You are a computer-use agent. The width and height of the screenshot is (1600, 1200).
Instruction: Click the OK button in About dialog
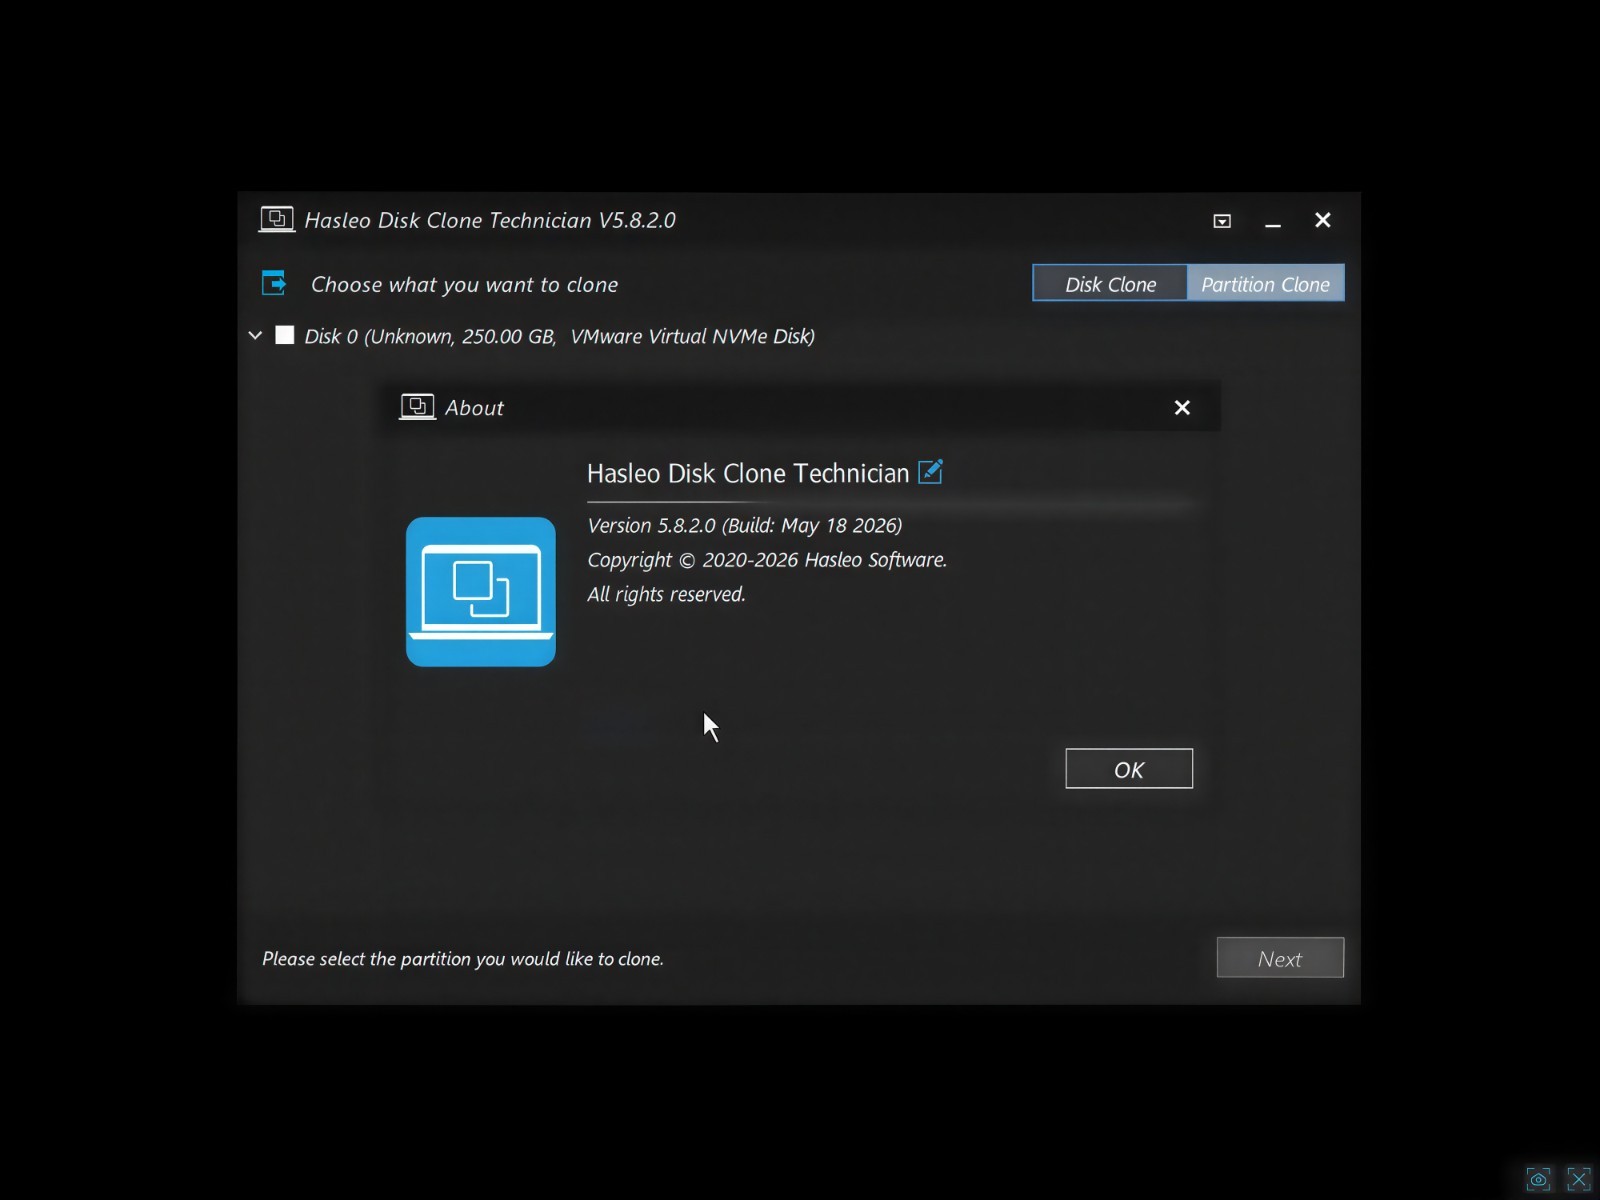(1129, 769)
